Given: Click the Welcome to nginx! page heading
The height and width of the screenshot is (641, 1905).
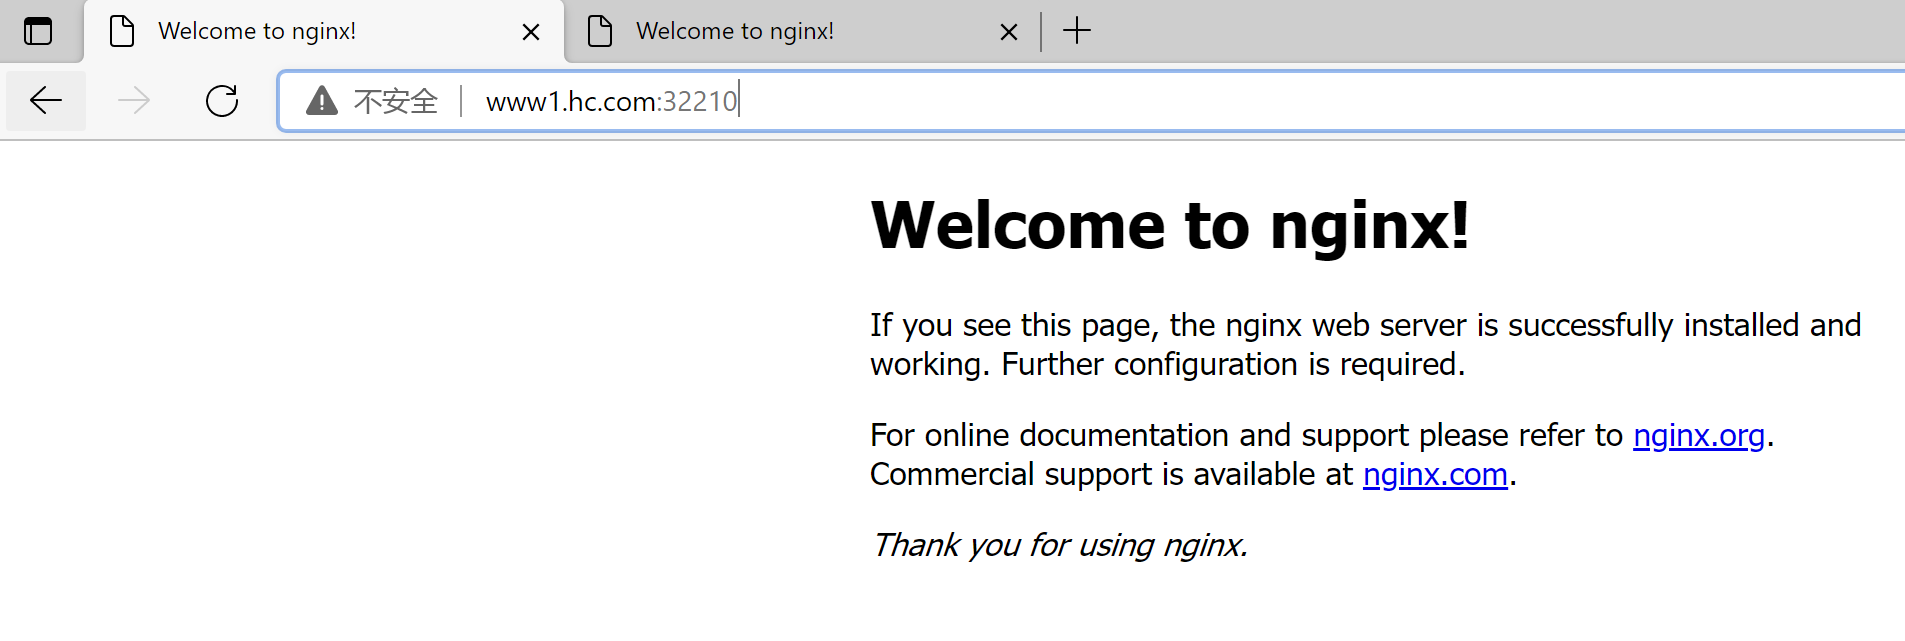Looking at the screenshot, I should click(1170, 225).
